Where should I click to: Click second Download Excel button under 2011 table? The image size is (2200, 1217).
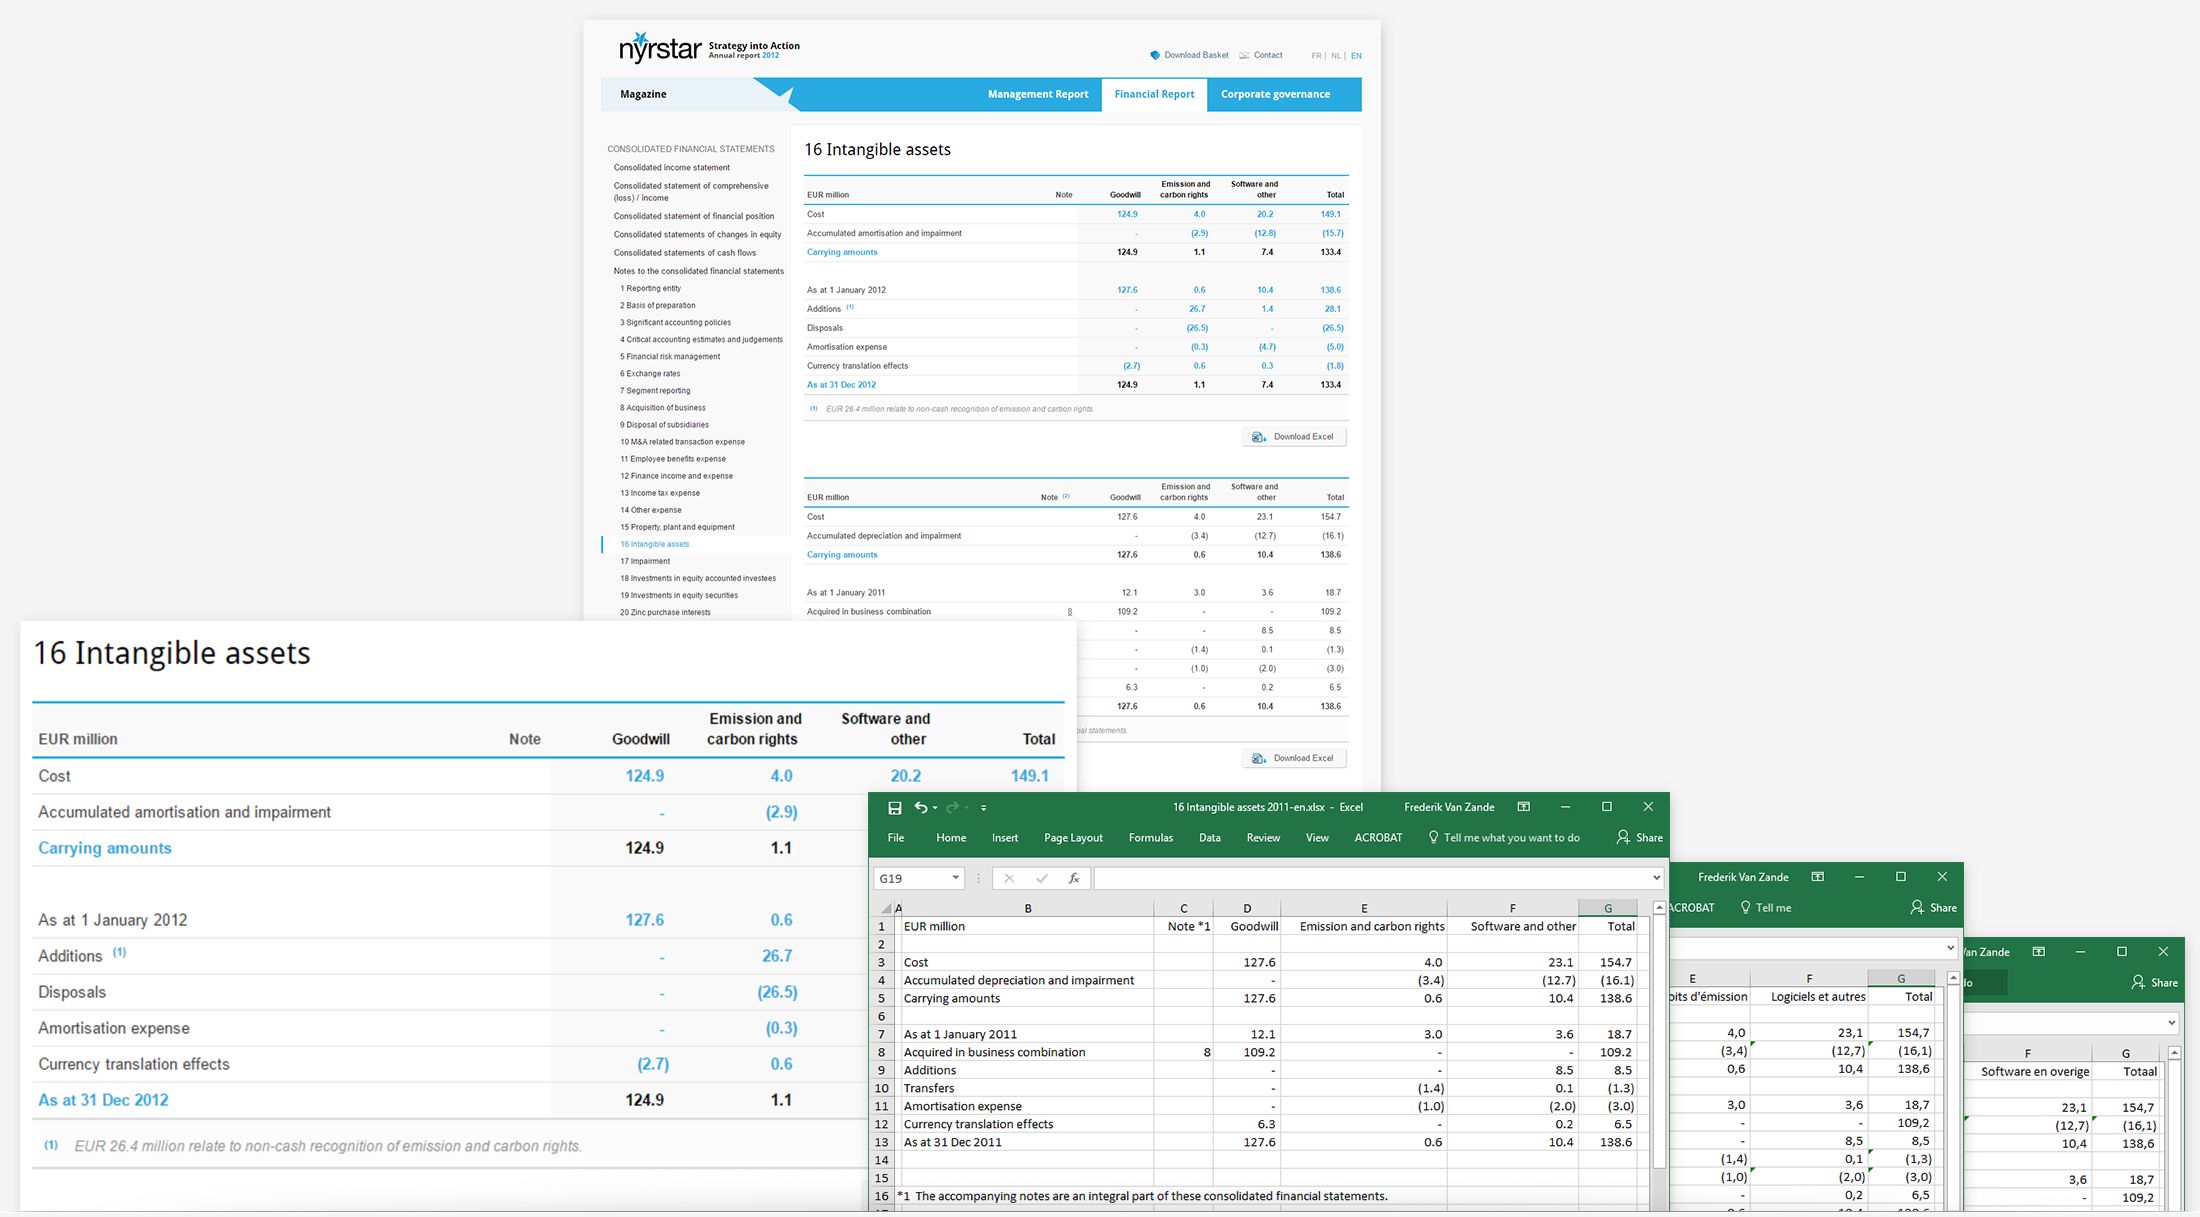click(1294, 758)
